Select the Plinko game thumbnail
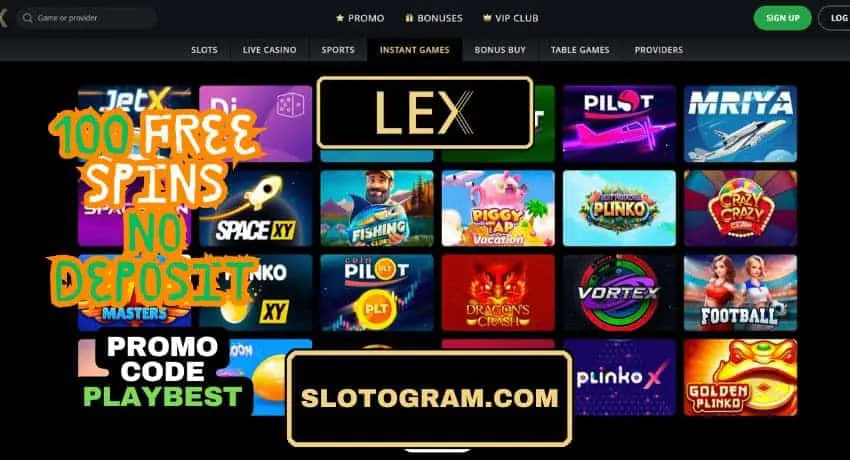This screenshot has width=850, height=460. pos(619,209)
